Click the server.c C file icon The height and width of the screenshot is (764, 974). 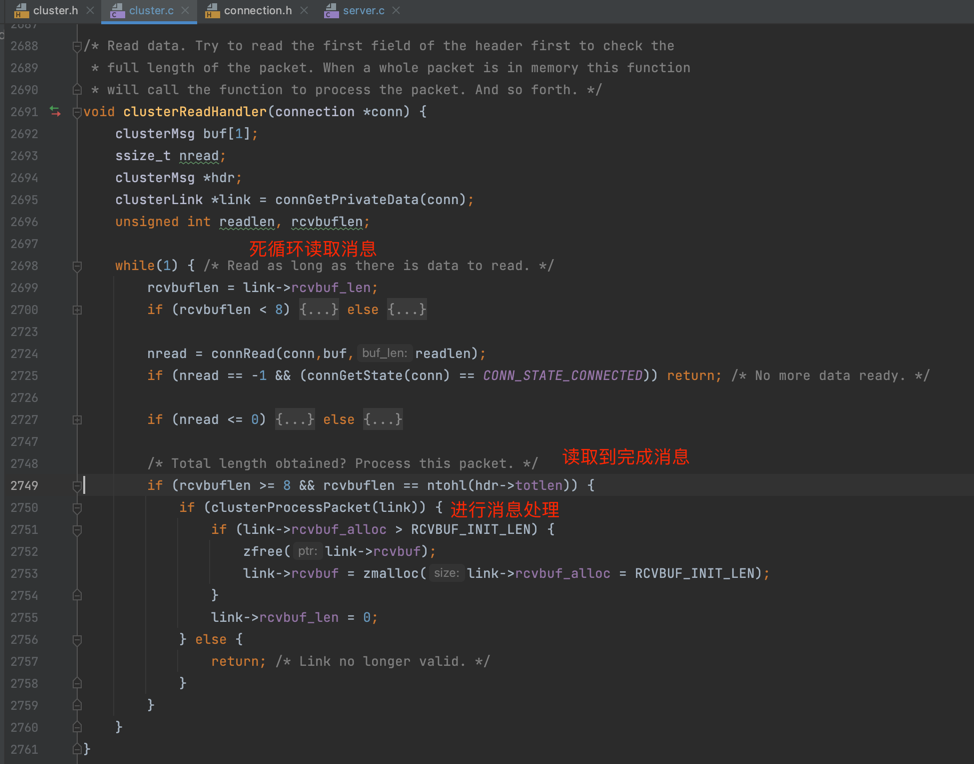(x=331, y=11)
